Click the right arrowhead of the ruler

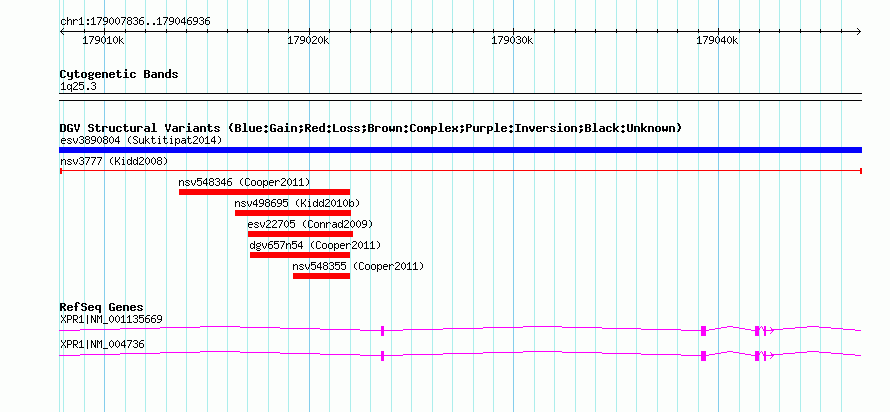click(859, 32)
